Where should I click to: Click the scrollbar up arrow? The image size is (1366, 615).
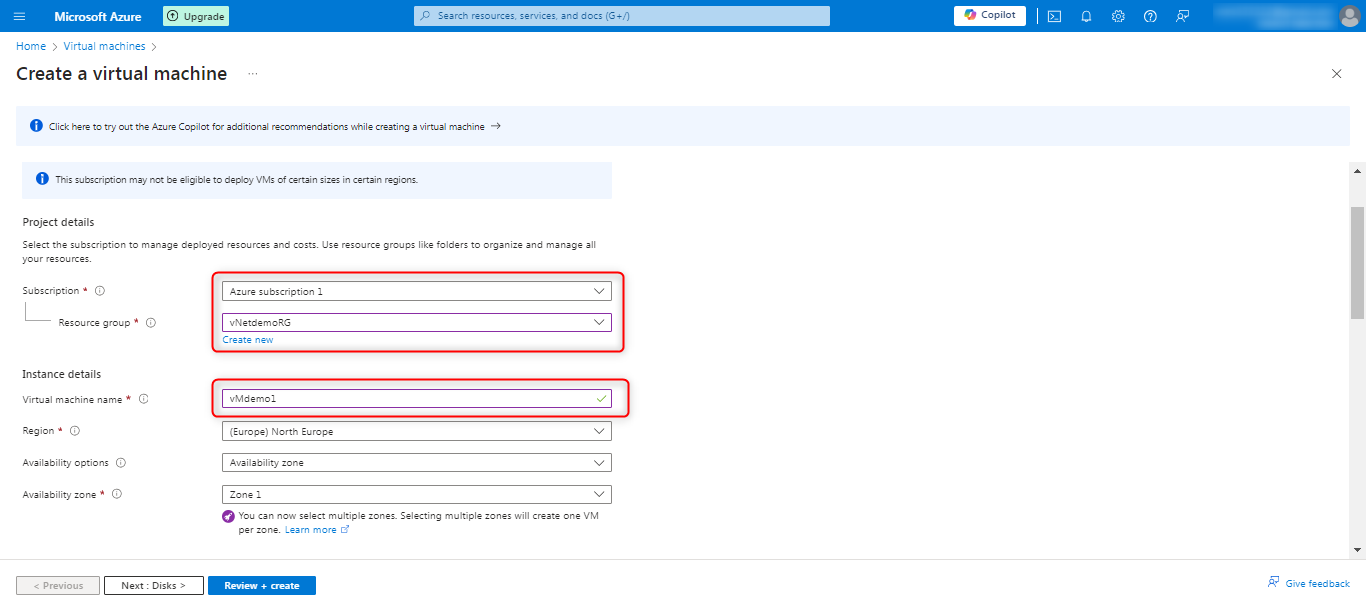click(x=1357, y=171)
